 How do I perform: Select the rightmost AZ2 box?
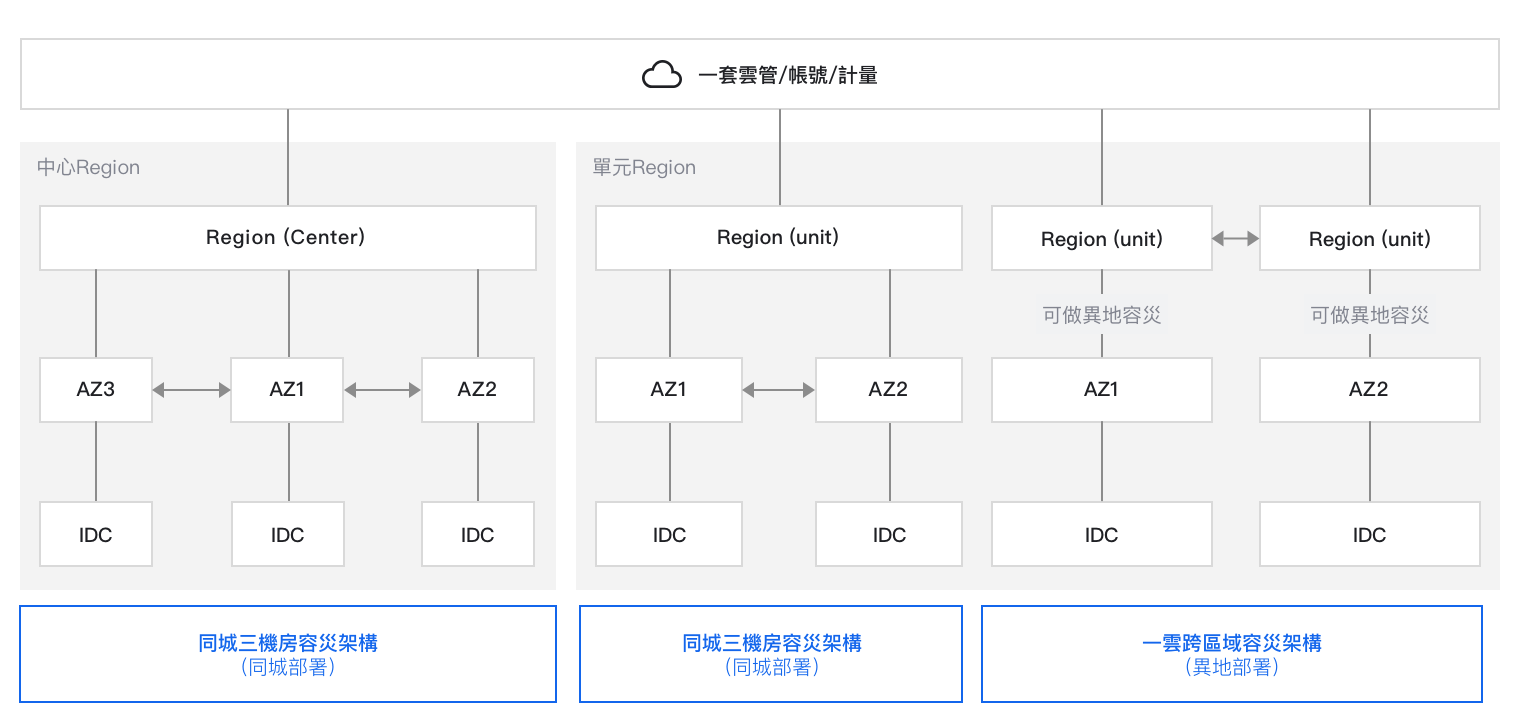(1369, 389)
